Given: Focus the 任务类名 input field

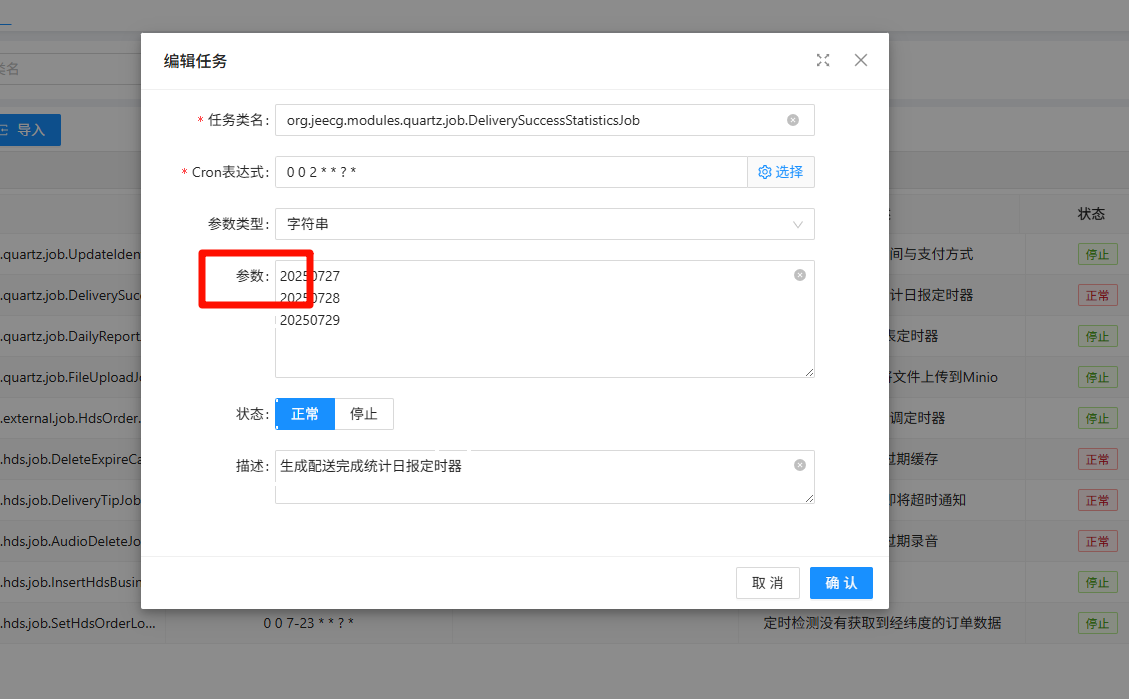Looking at the screenshot, I should pyautogui.click(x=544, y=120).
